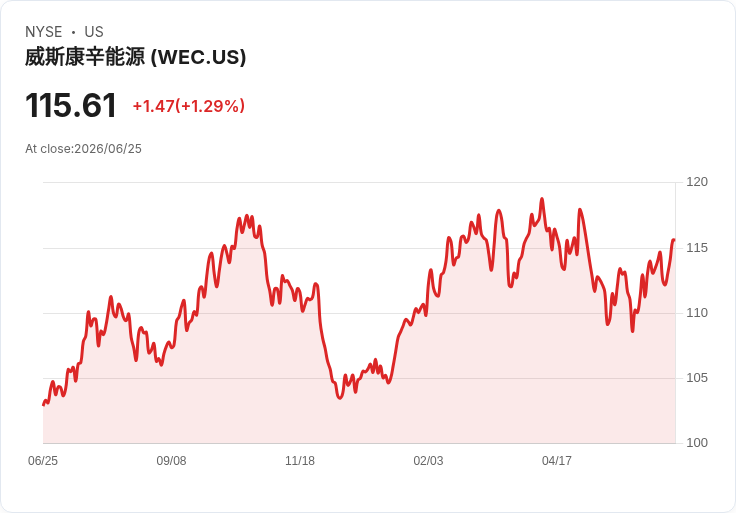Image resolution: width=736 pixels, height=513 pixels.
Task: Click the chart's lowest trough after 11/18
Action: (x=340, y=398)
